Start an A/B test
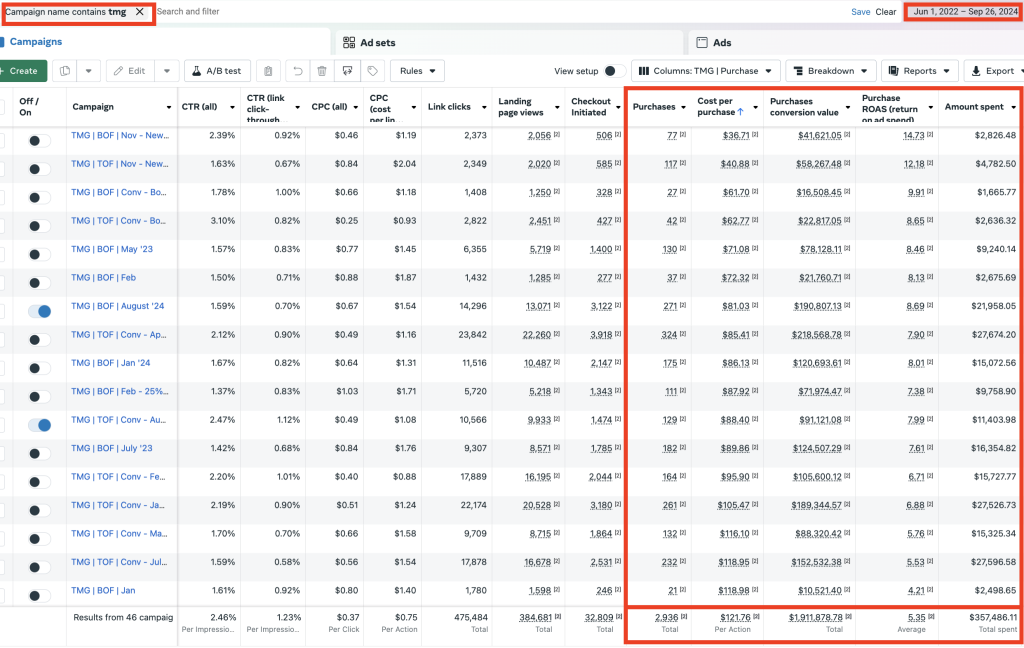 point(217,71)
